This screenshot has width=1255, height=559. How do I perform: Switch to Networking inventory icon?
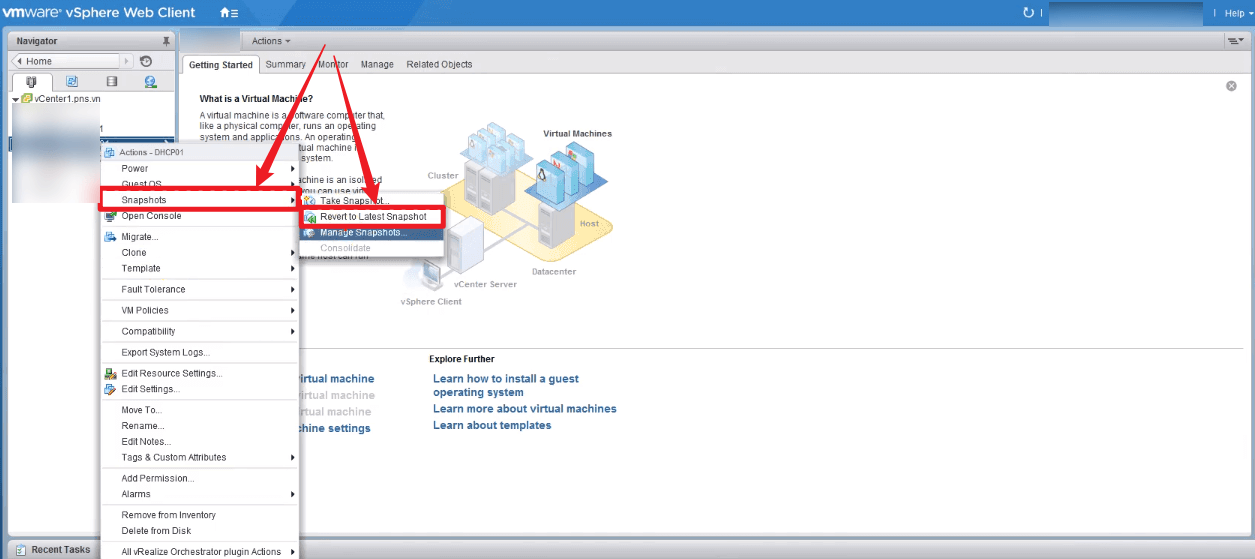pos(150,82)
